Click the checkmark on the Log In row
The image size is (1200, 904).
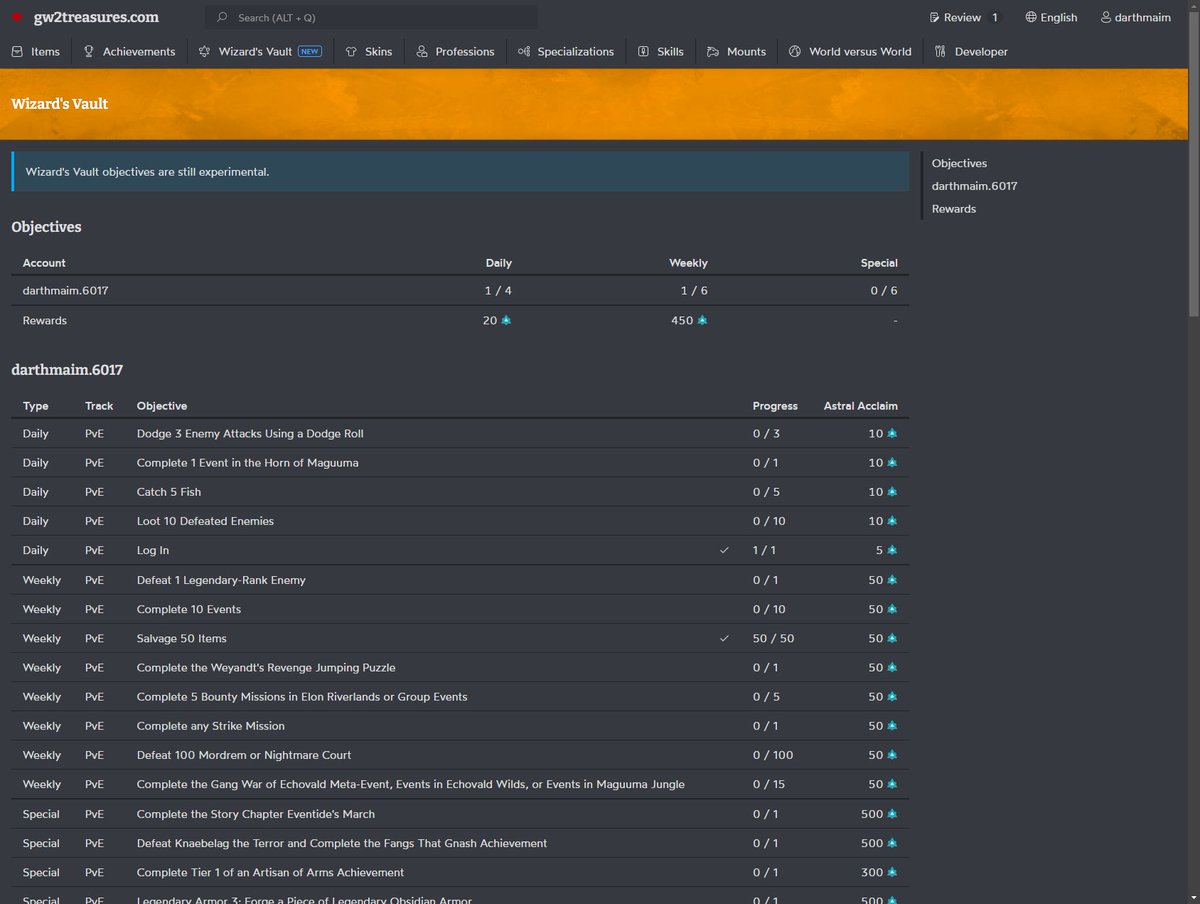click(x=724, y=550)
